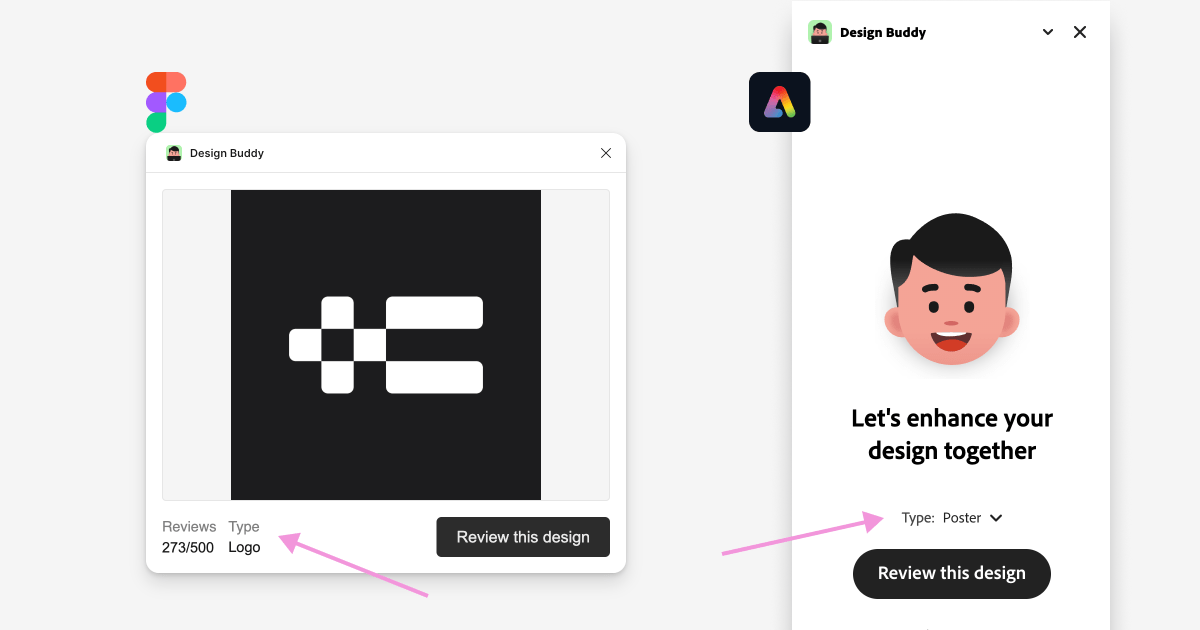Image resolution: width=1200 pixels, height=630 pixels.
Task: Click the Design Buddy avatar in the right panel header
Action: [x=821, y=32]
